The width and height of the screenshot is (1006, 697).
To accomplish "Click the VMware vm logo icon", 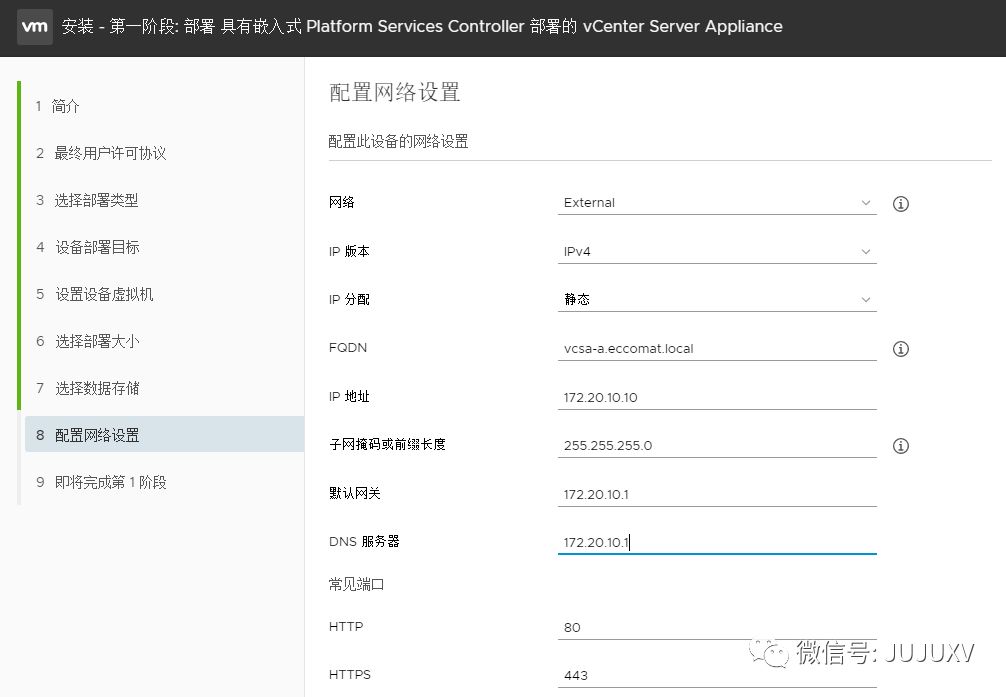I will click(x=35, y=26).
